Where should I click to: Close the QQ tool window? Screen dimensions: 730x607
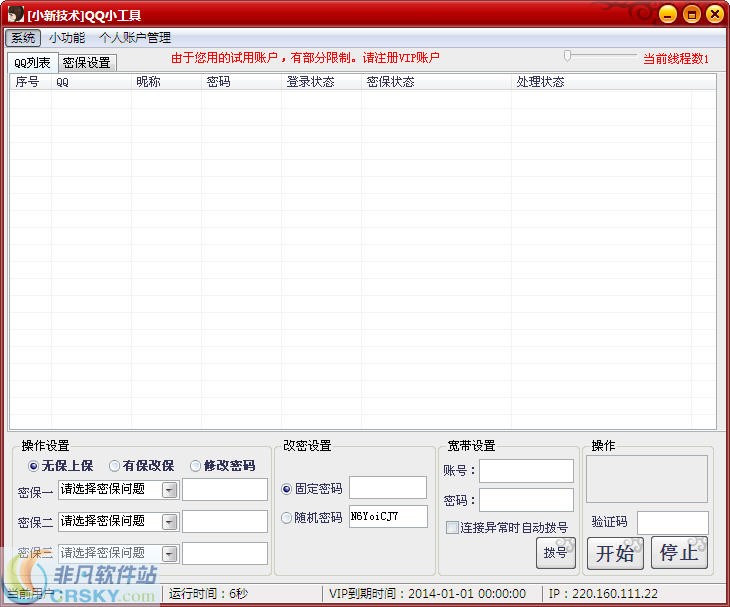pos(715,14)
